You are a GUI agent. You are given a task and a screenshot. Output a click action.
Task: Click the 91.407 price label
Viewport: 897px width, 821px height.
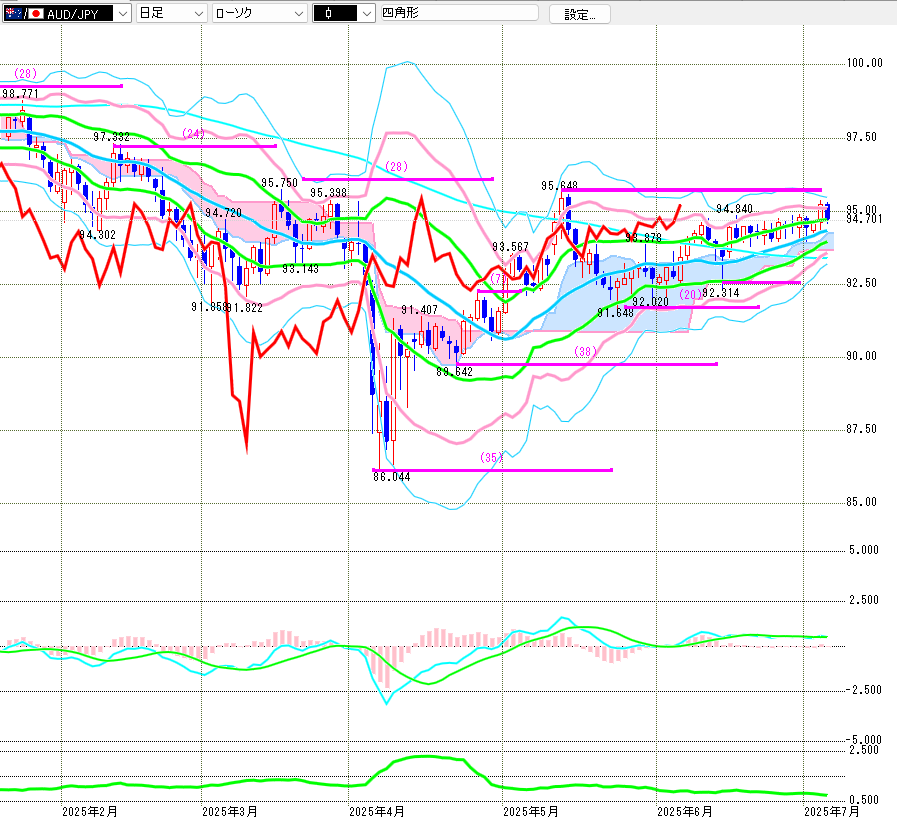(419, 310)
